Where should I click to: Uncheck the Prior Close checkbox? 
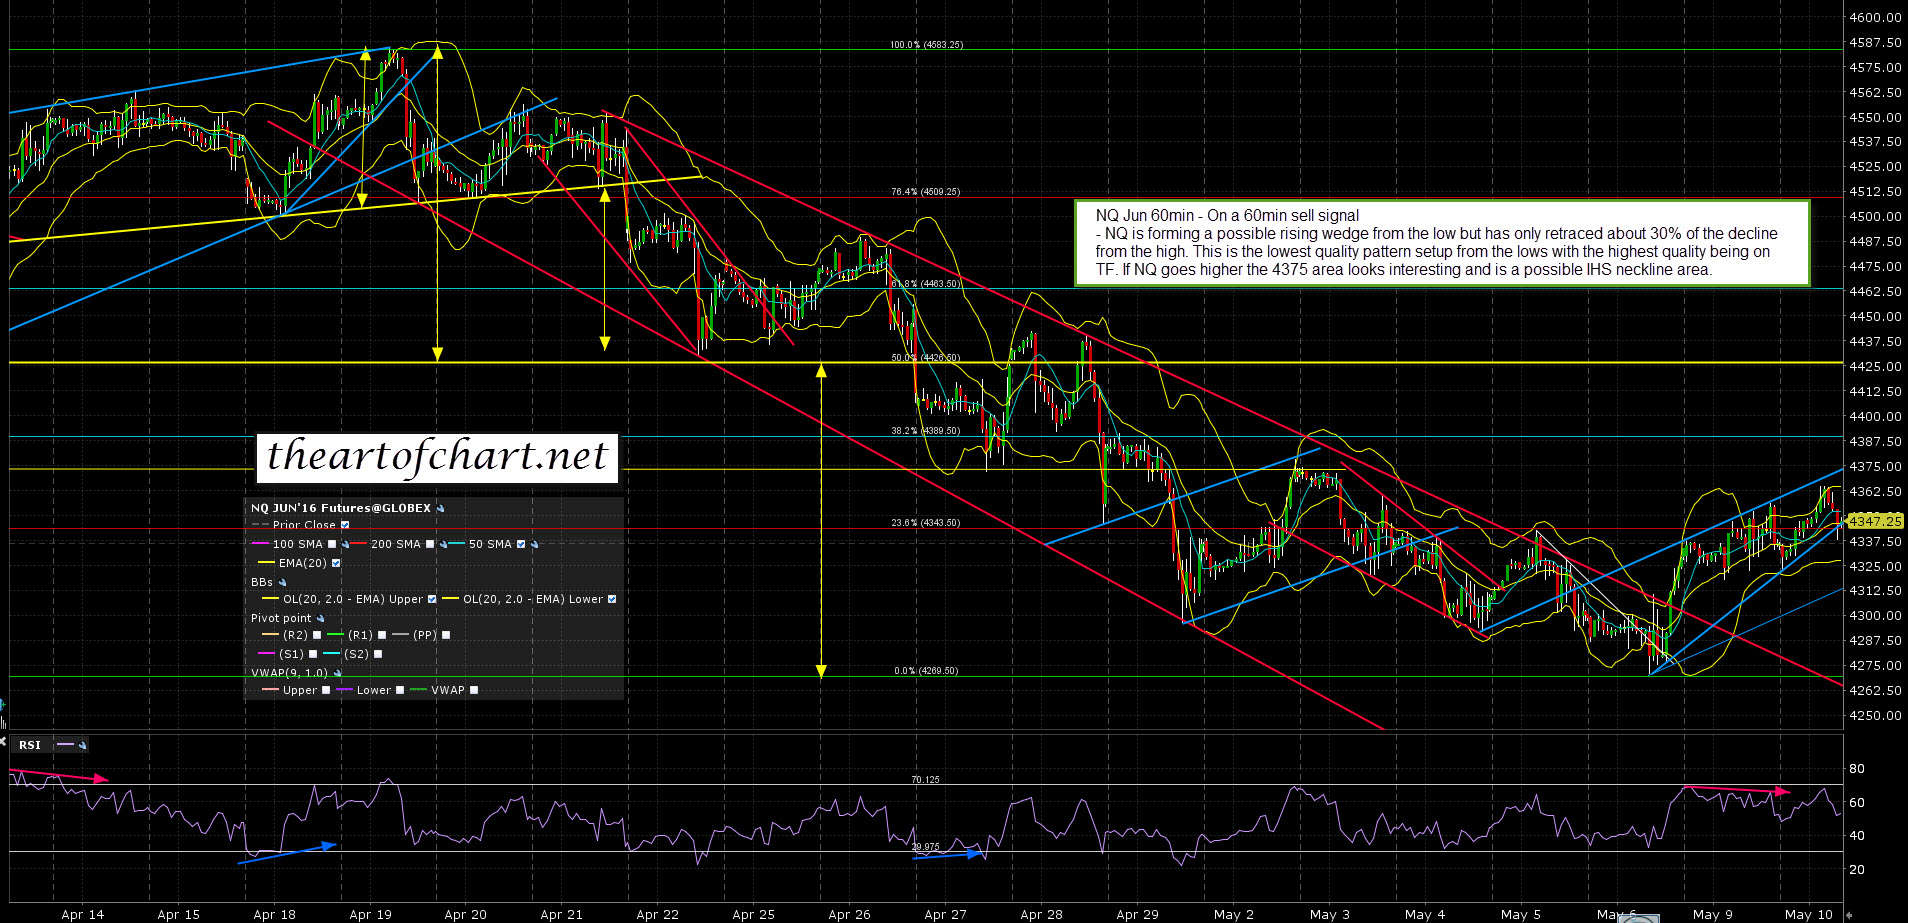346,525
